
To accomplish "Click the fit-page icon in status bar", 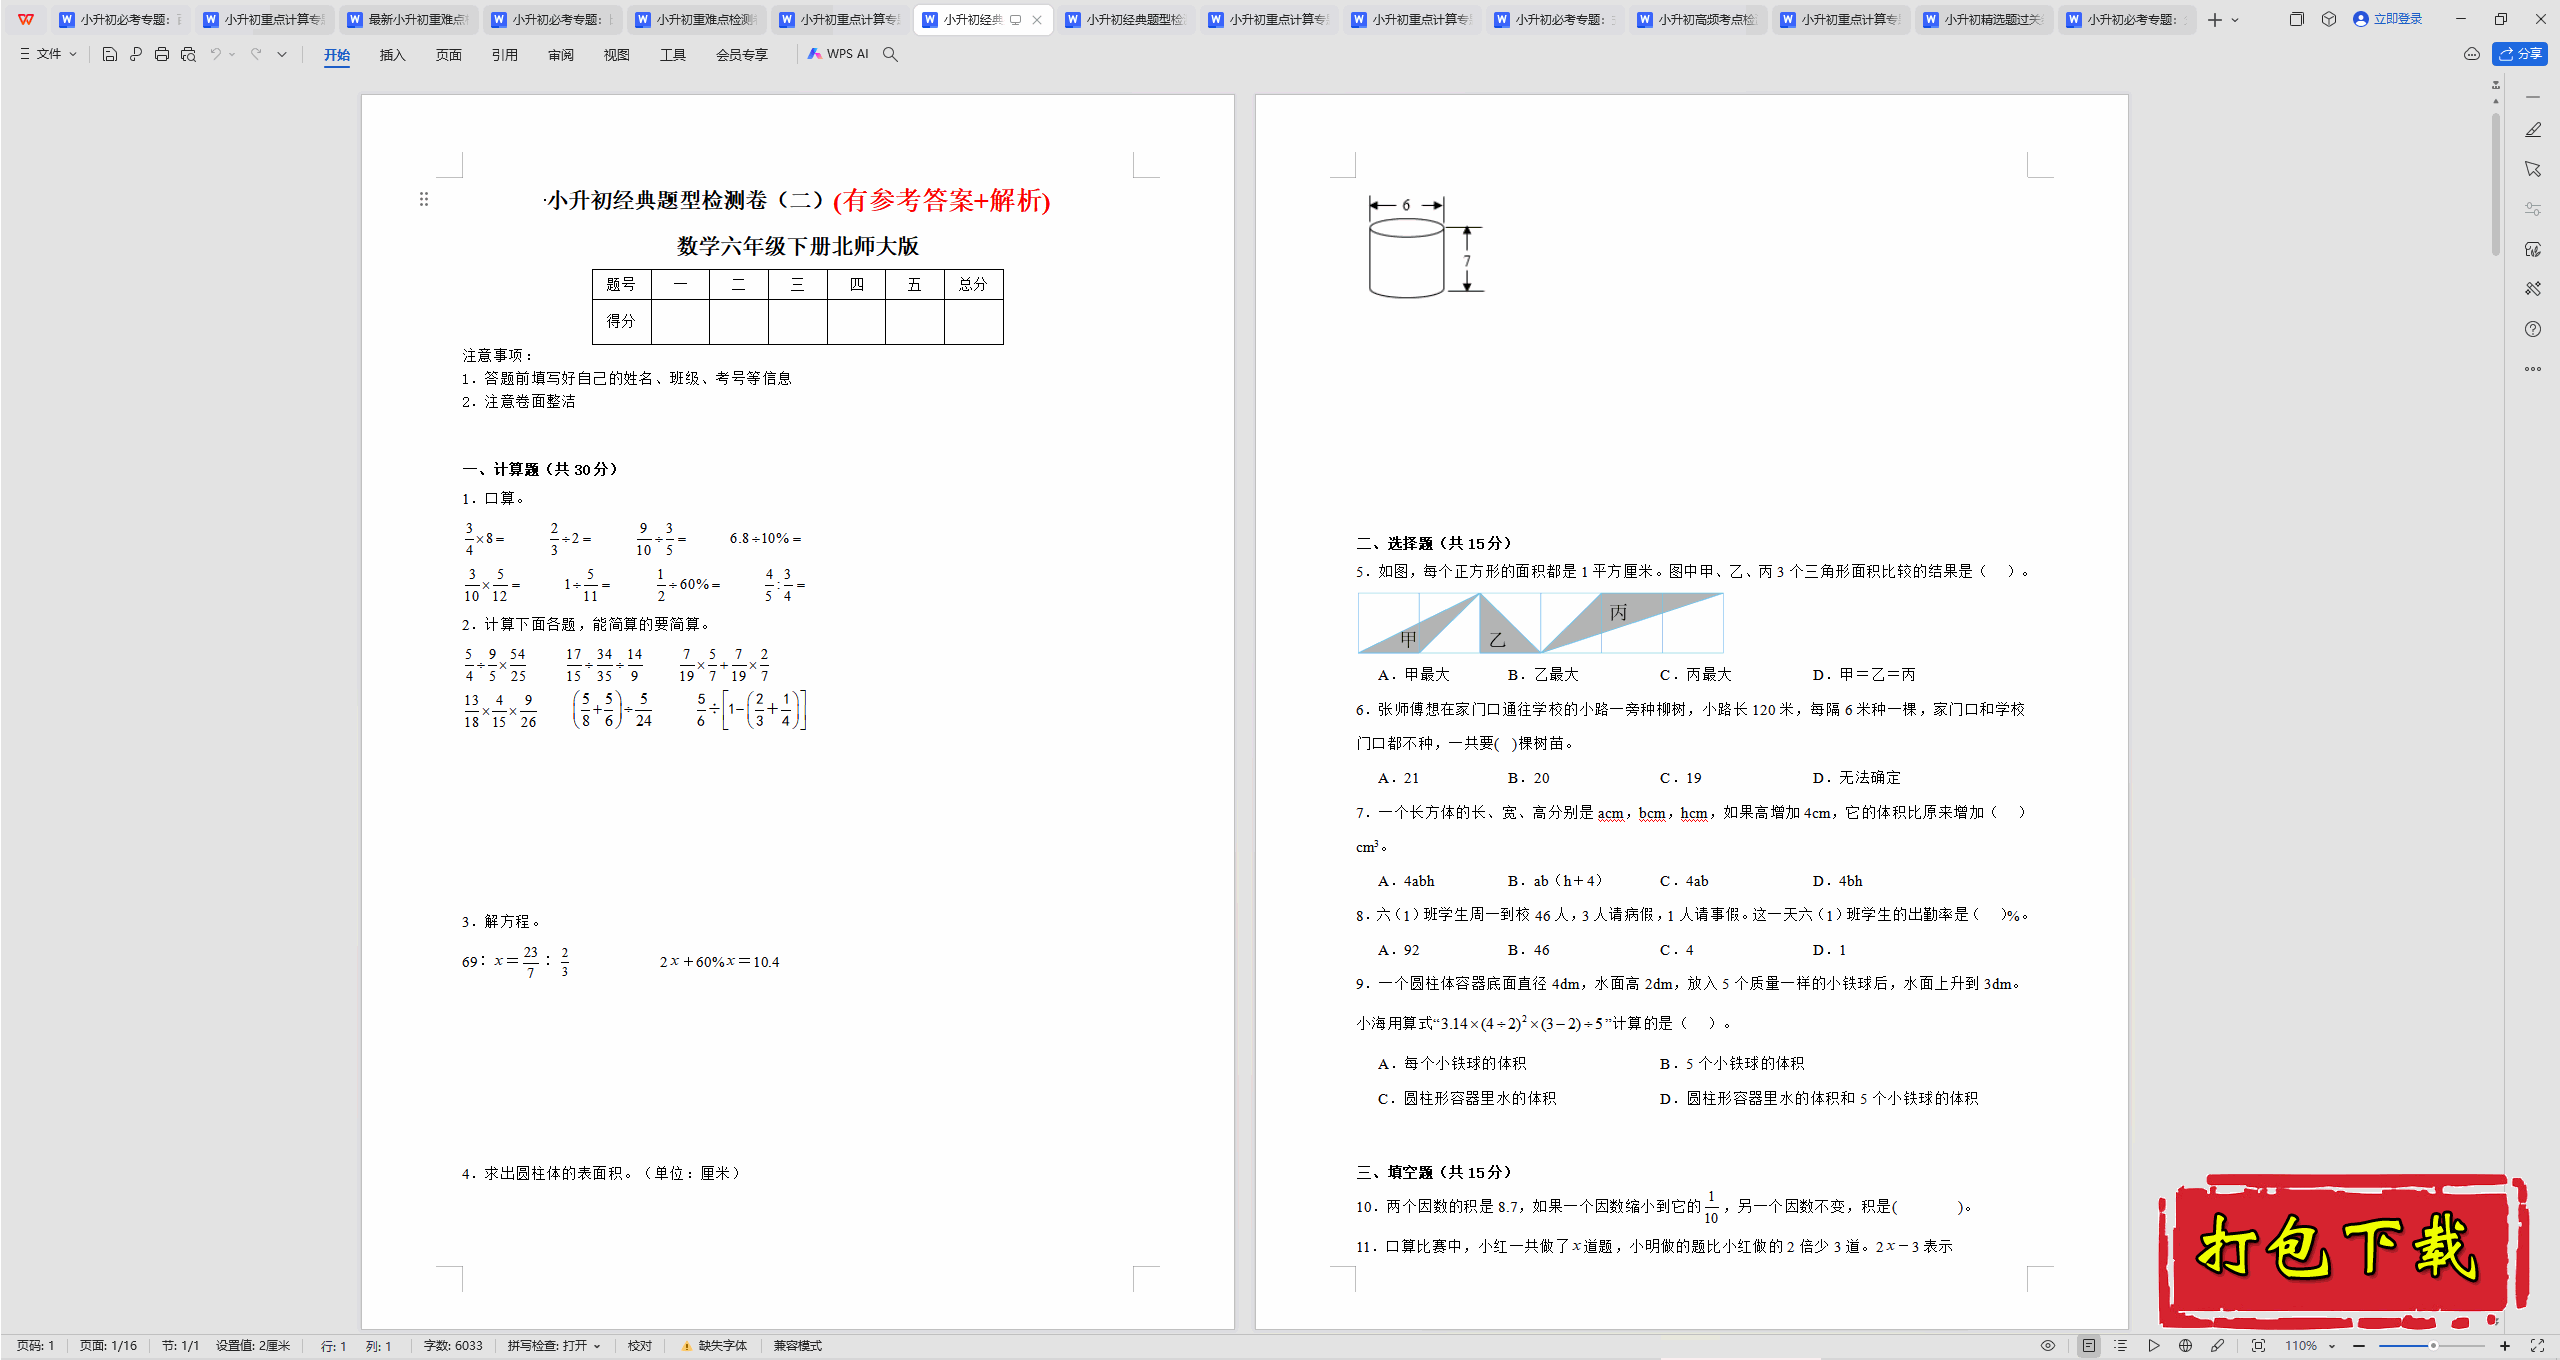I will coord(2258,1346).
